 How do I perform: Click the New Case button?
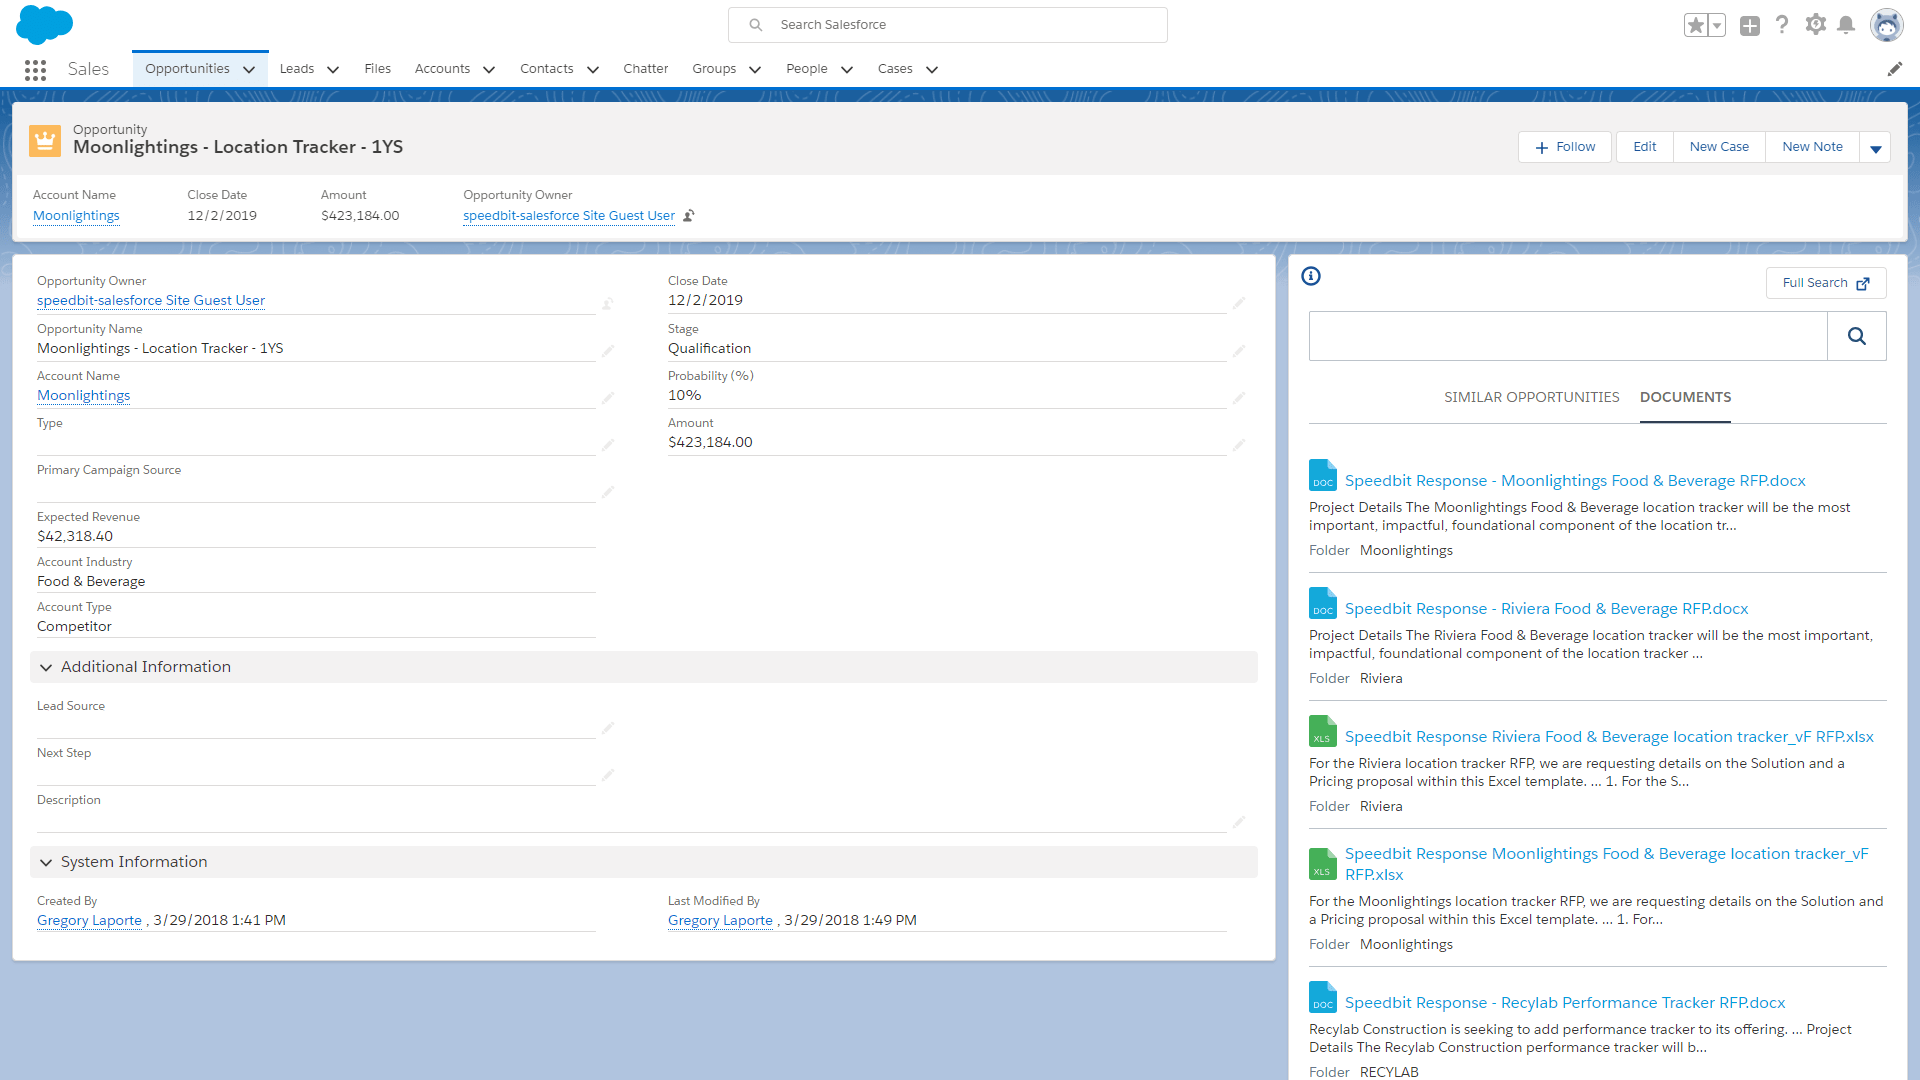click(1719, 147)
